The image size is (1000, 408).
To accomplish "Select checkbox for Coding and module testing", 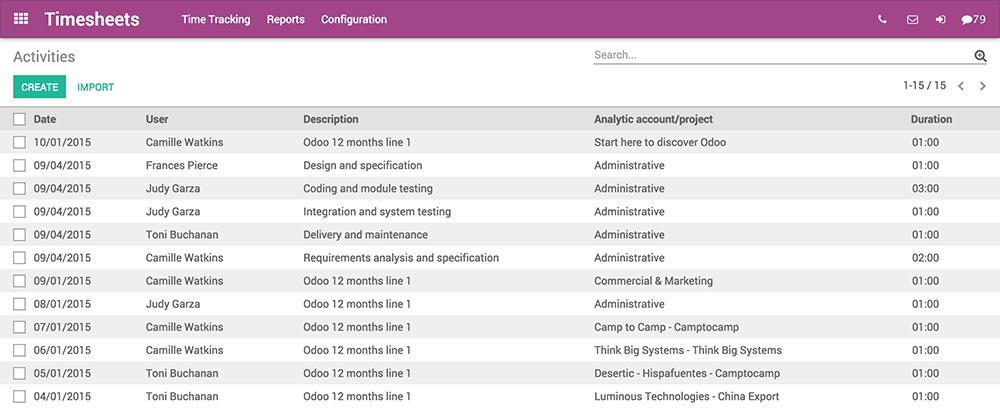I will pyautogui.click(x=20, y=189).
